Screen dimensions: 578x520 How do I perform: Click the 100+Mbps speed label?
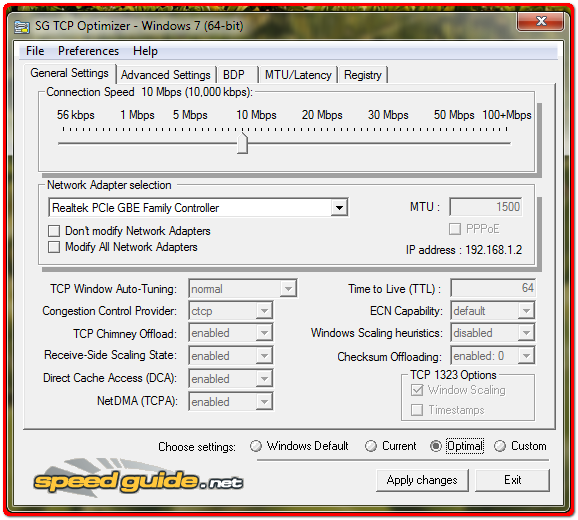(x=507, y=115)
